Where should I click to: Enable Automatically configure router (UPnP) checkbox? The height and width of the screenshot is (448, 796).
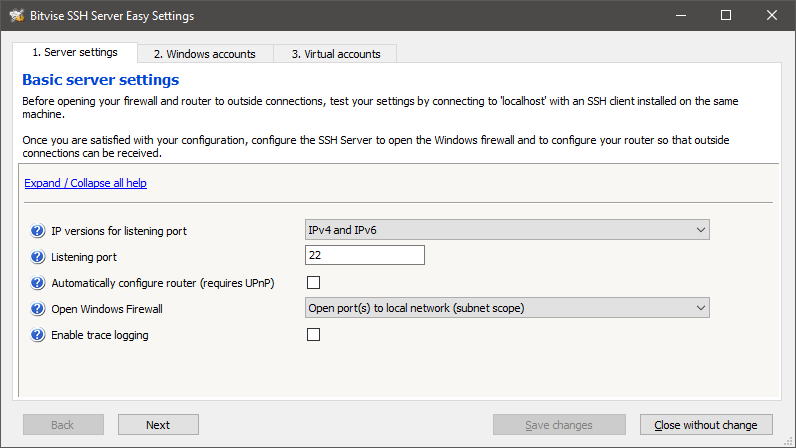pos(313,282)
